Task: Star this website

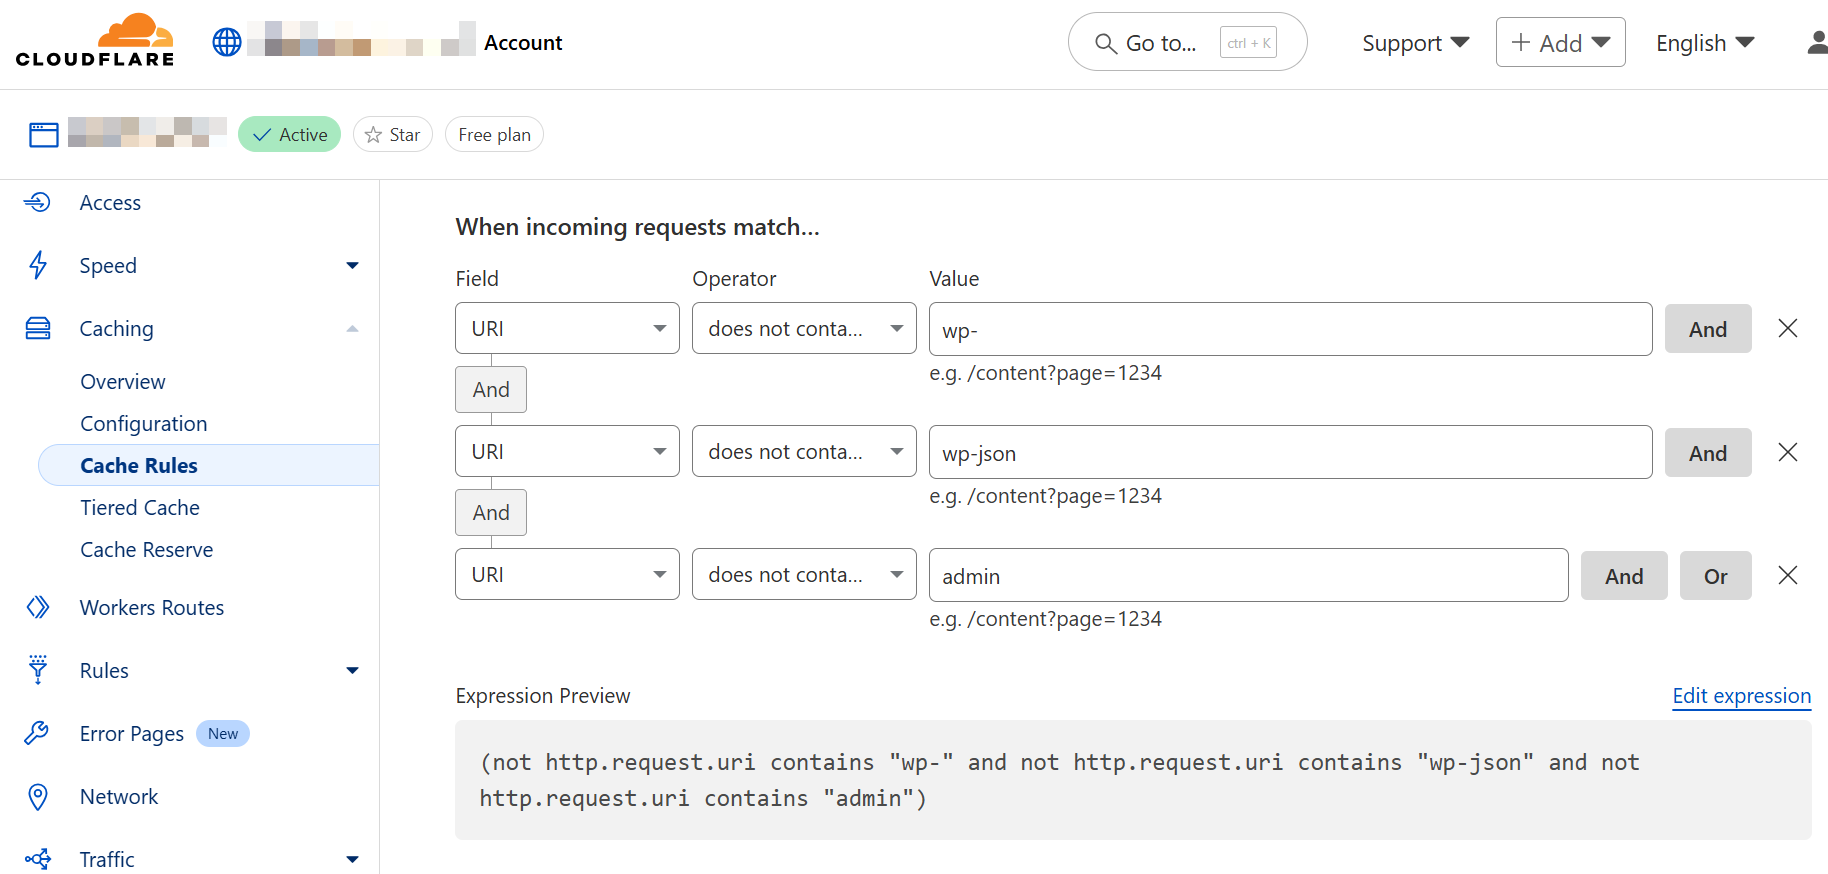Action: (392, 134)
